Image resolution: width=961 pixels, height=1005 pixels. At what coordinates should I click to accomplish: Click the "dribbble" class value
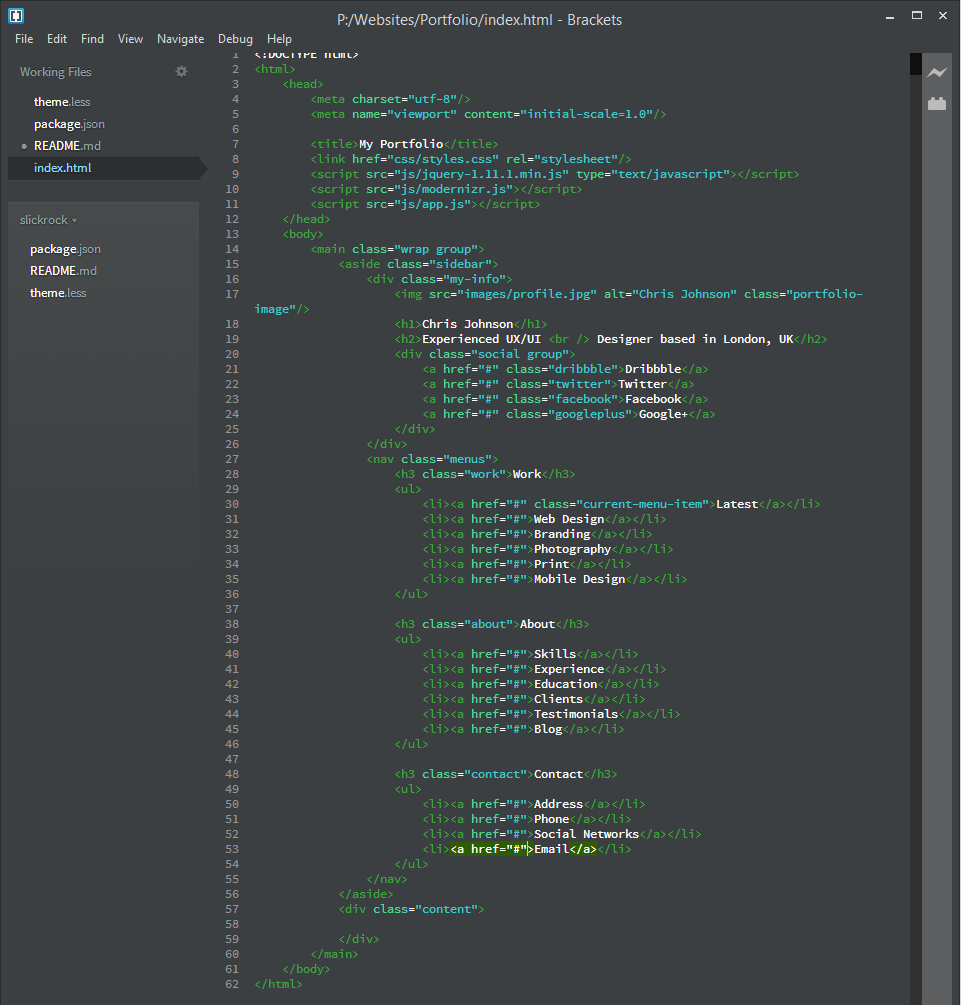[583, 369]
